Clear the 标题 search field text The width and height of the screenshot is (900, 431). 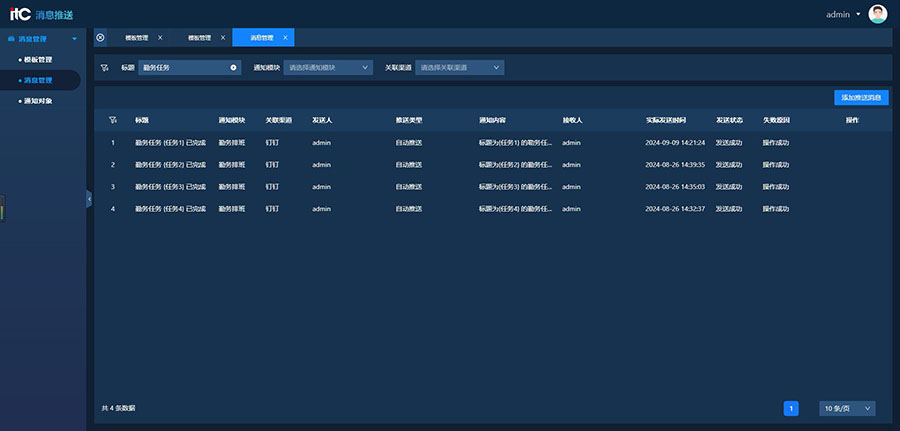coord(233,68)
